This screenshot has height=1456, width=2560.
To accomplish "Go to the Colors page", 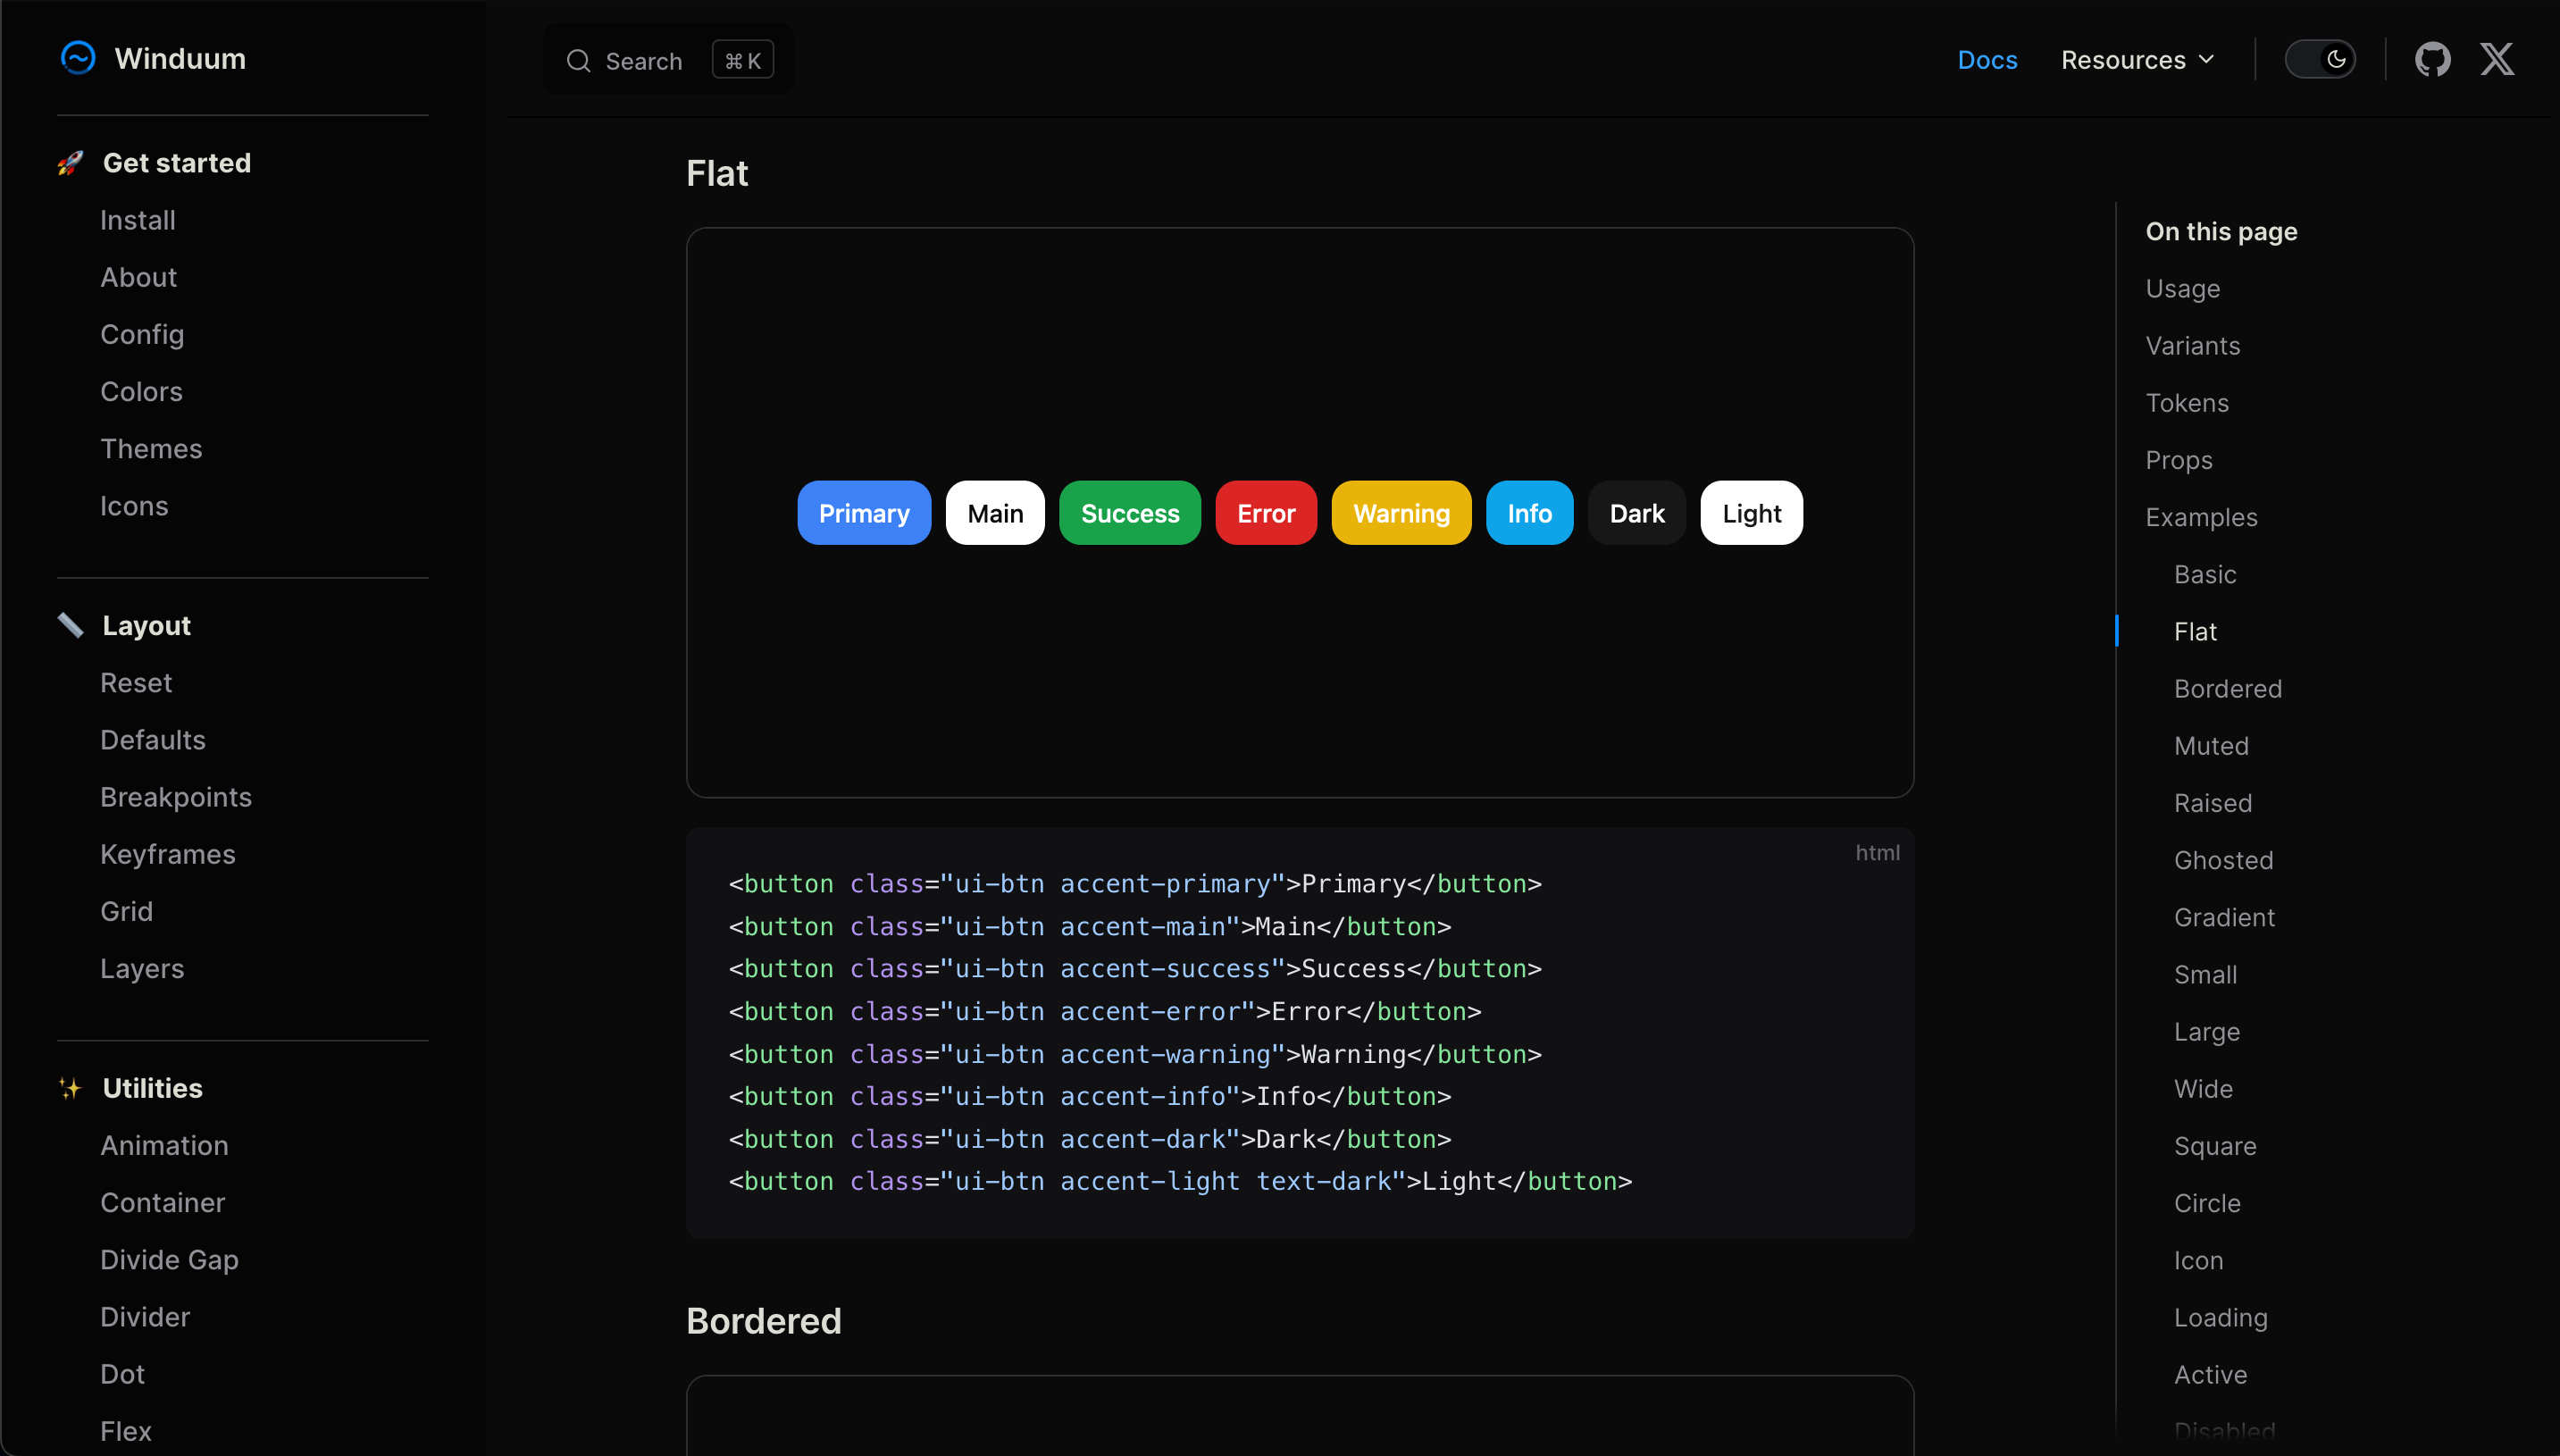I will click(x=141, y=391).
